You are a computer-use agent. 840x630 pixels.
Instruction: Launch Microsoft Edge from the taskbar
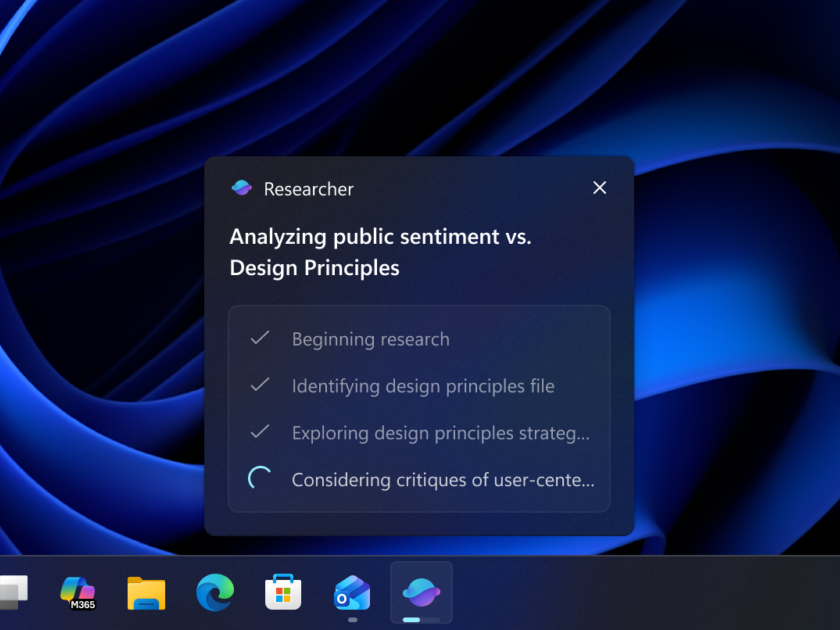click(x=215, y=592)
